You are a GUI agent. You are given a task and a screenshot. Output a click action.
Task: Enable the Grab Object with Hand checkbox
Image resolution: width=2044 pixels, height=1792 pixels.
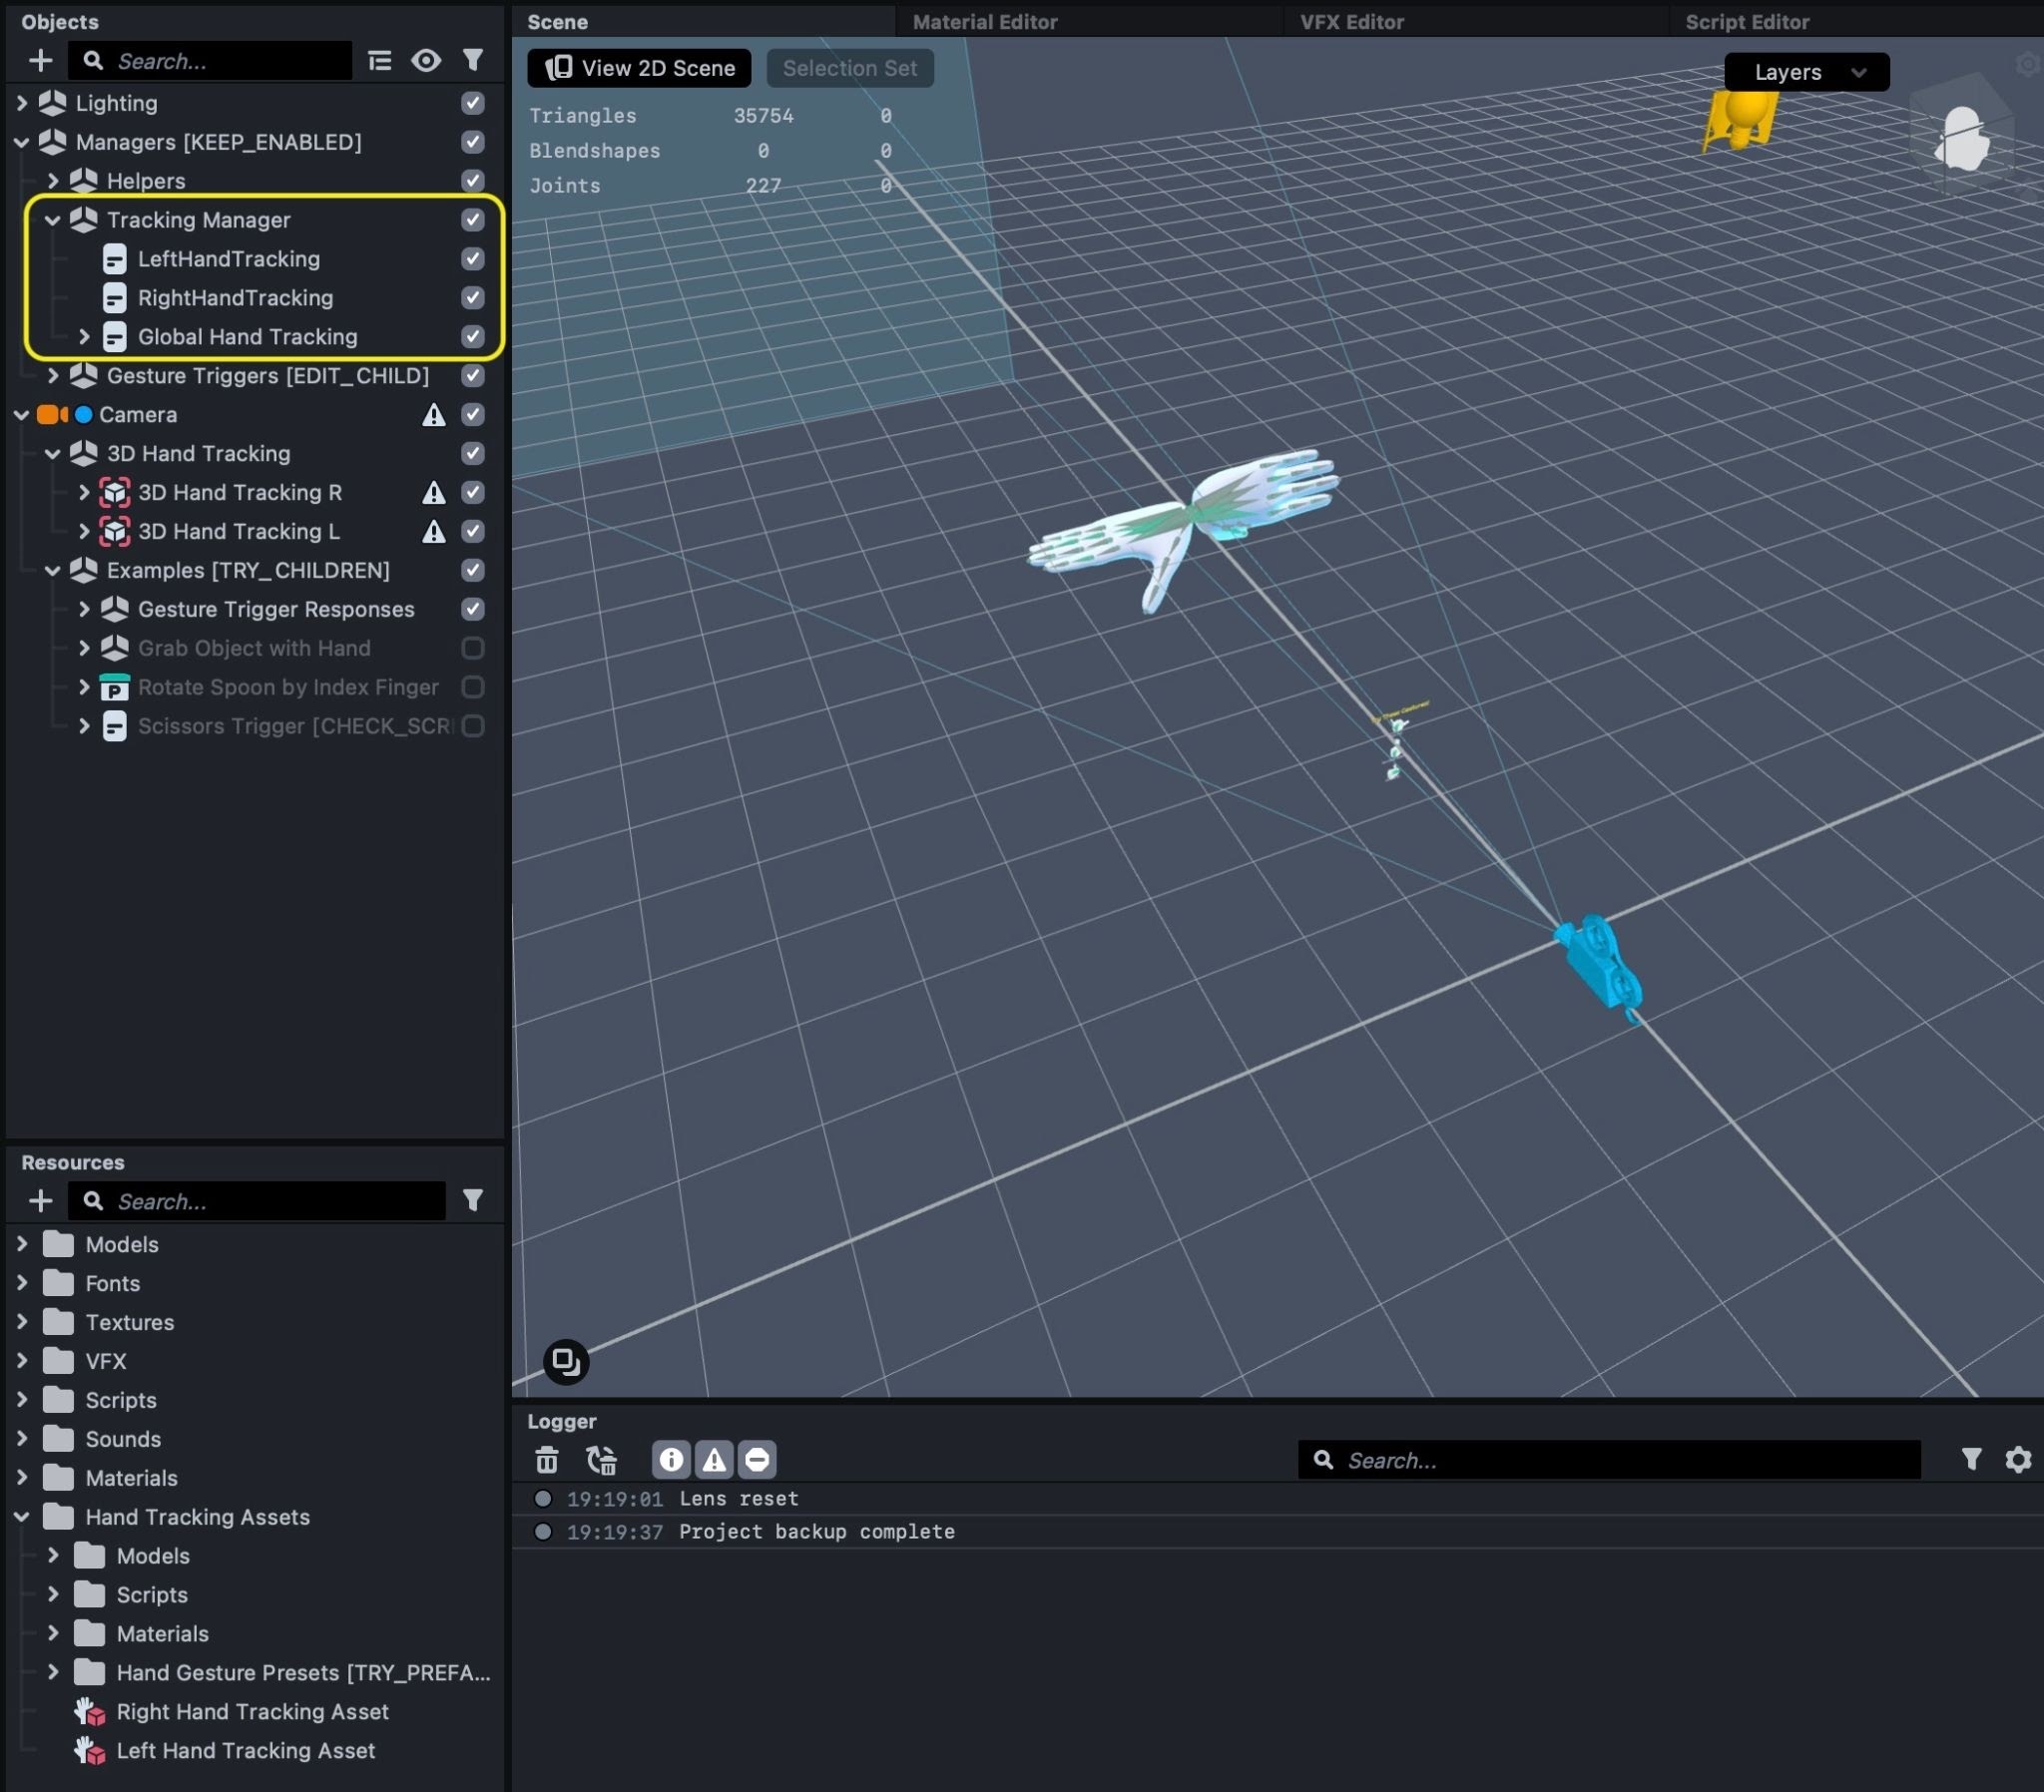pos(473,649)
